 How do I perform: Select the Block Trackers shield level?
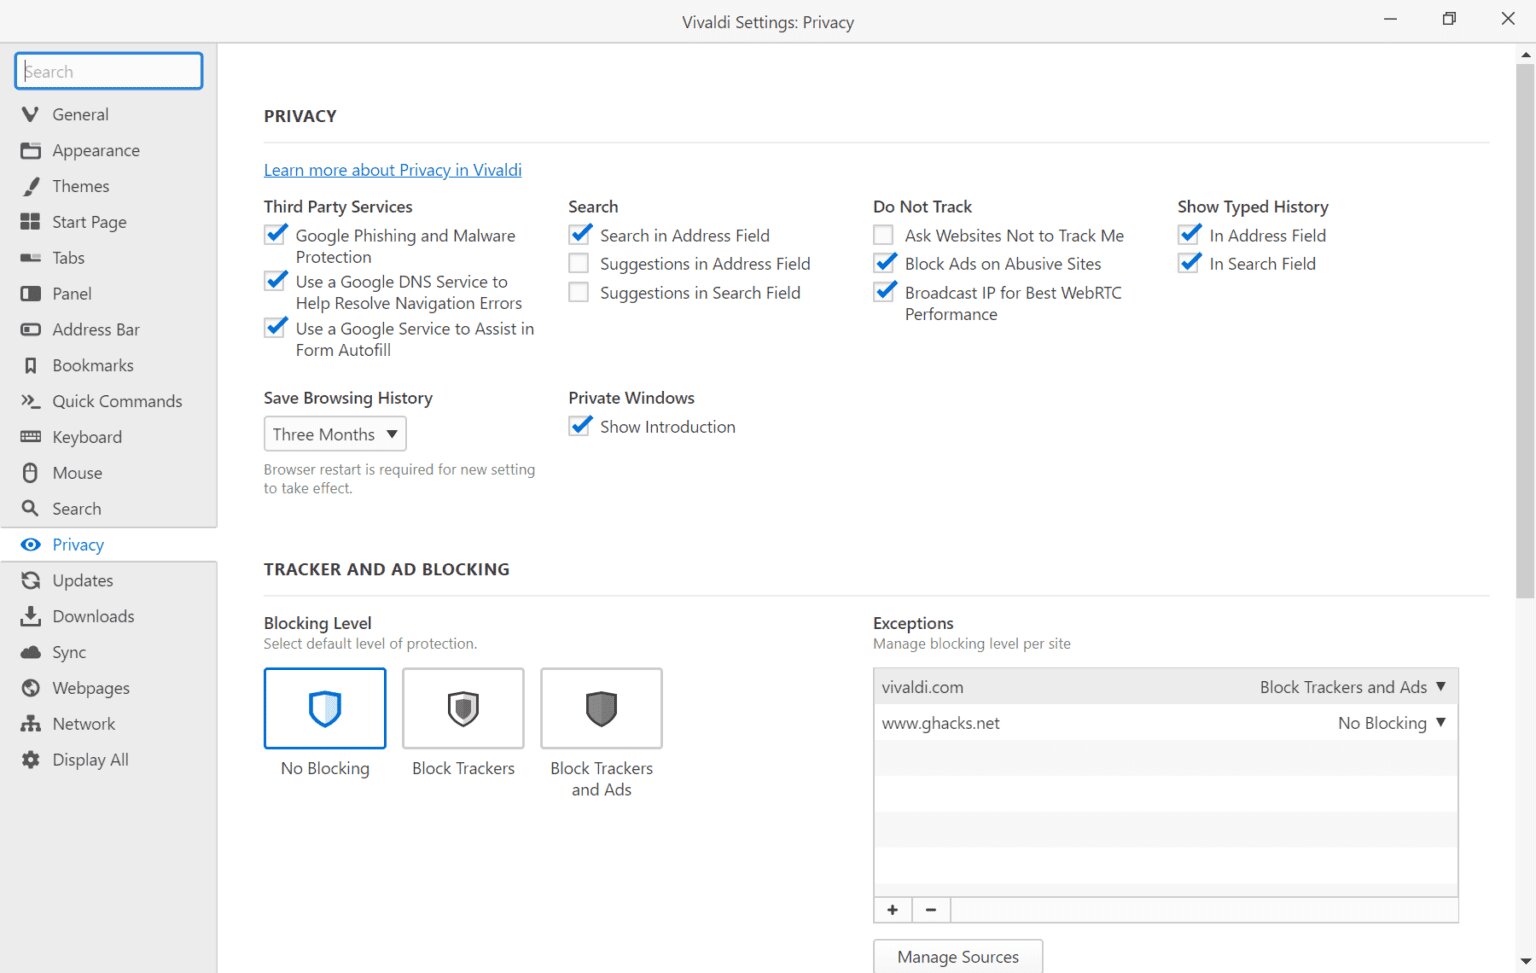click(463, 708)
